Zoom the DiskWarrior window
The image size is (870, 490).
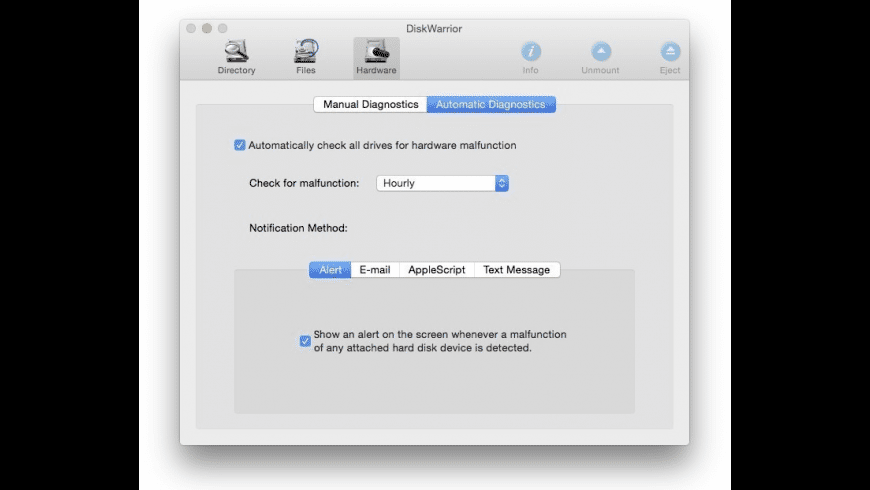point(222,28)
